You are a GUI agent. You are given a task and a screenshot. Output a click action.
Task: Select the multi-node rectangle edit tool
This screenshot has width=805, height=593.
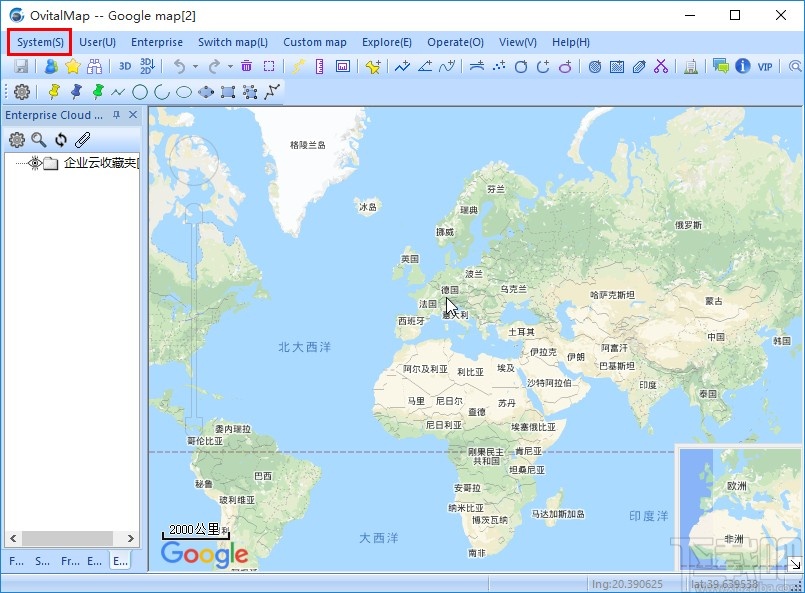250,92
